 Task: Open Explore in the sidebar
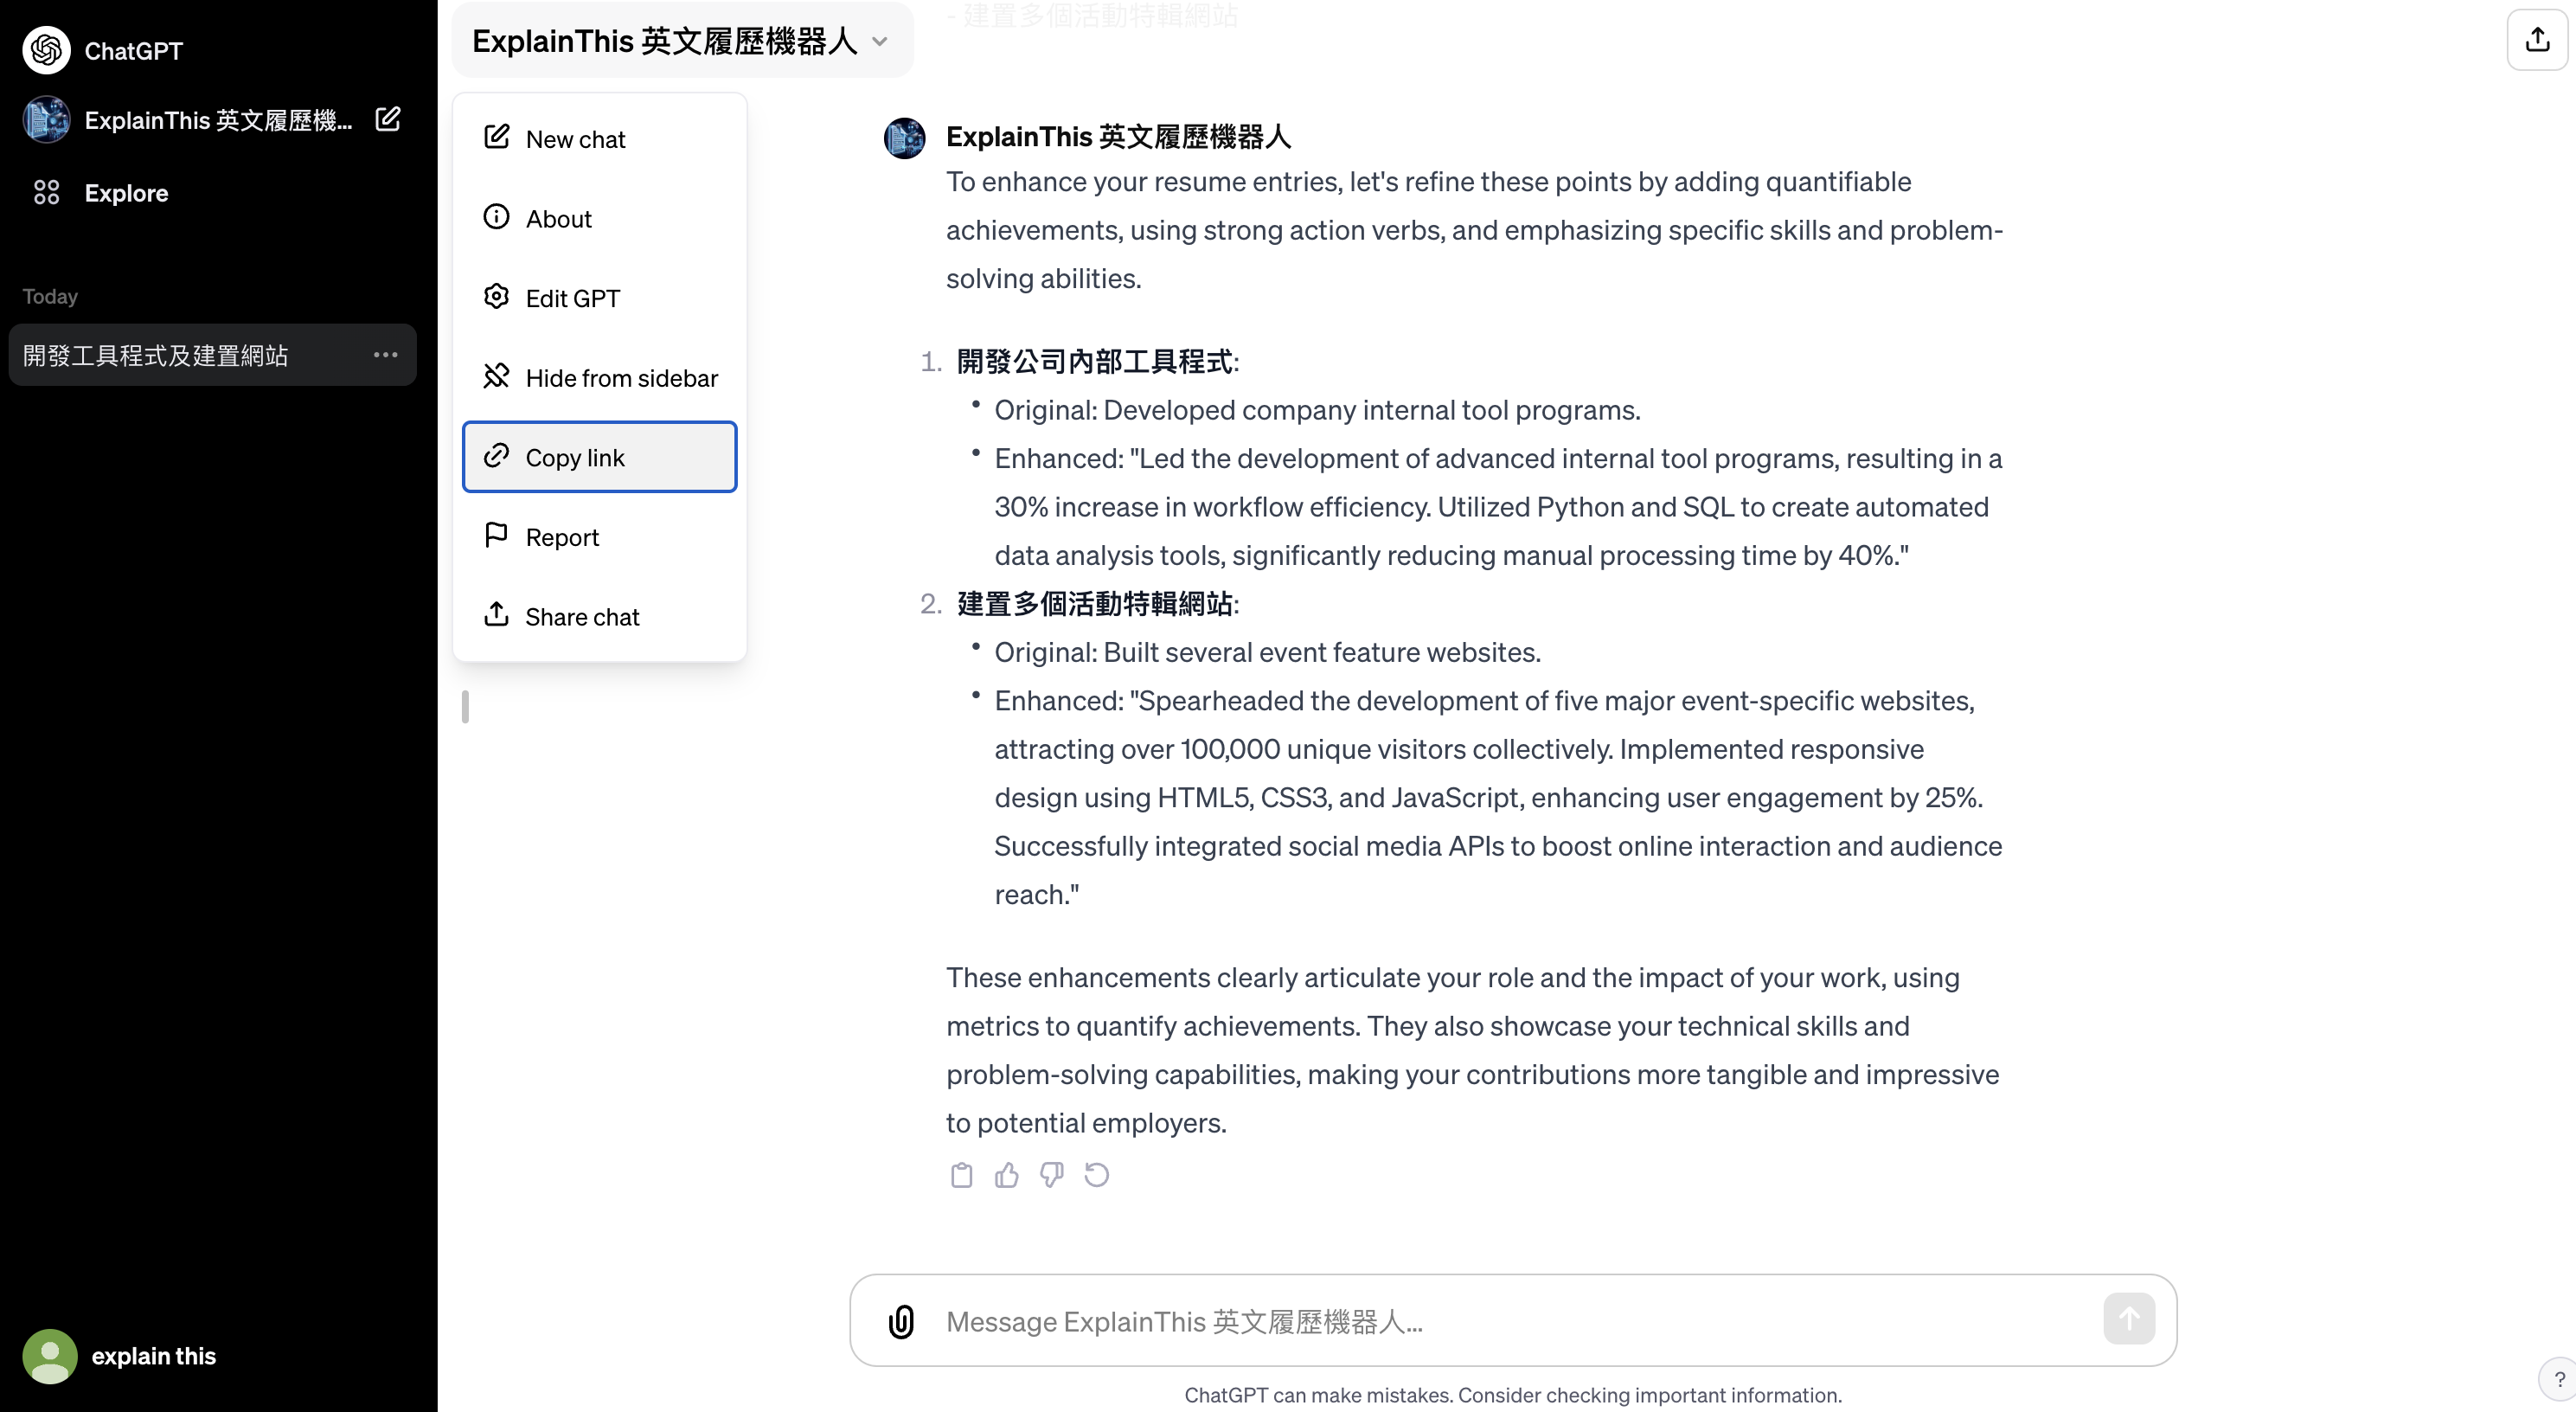126,193
